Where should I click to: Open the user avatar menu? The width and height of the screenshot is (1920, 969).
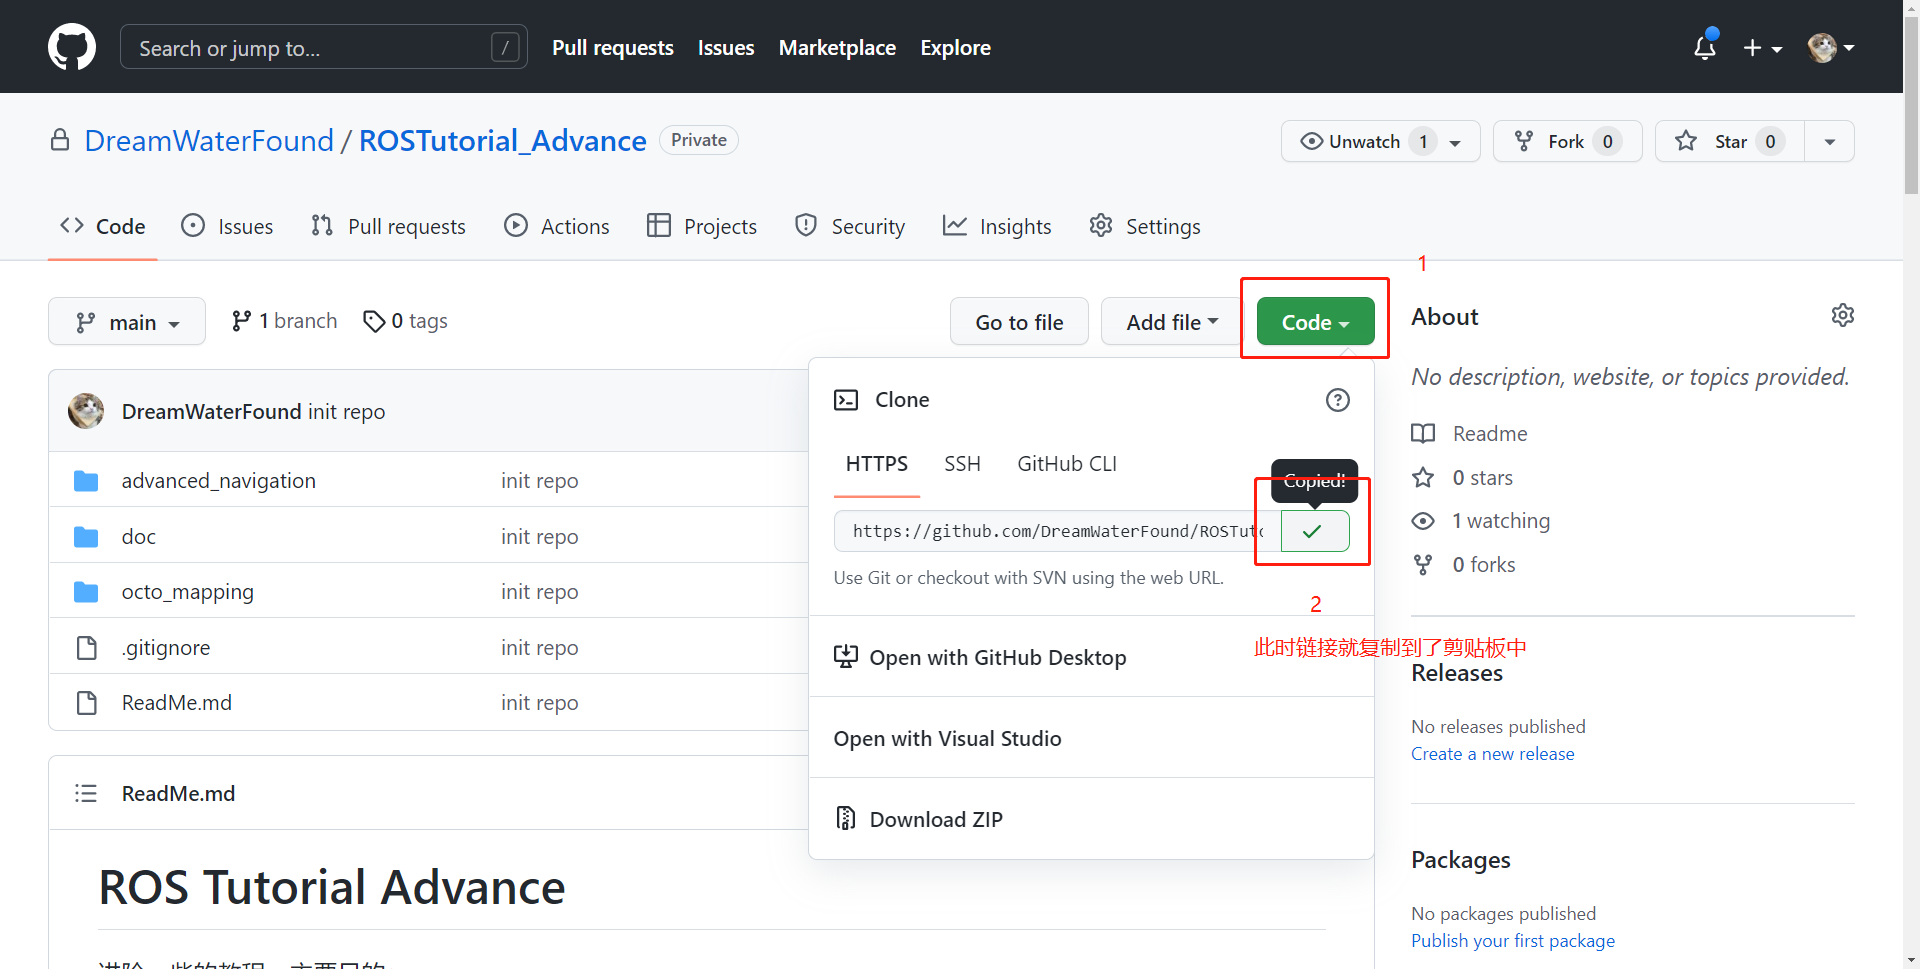(1831, 48)
